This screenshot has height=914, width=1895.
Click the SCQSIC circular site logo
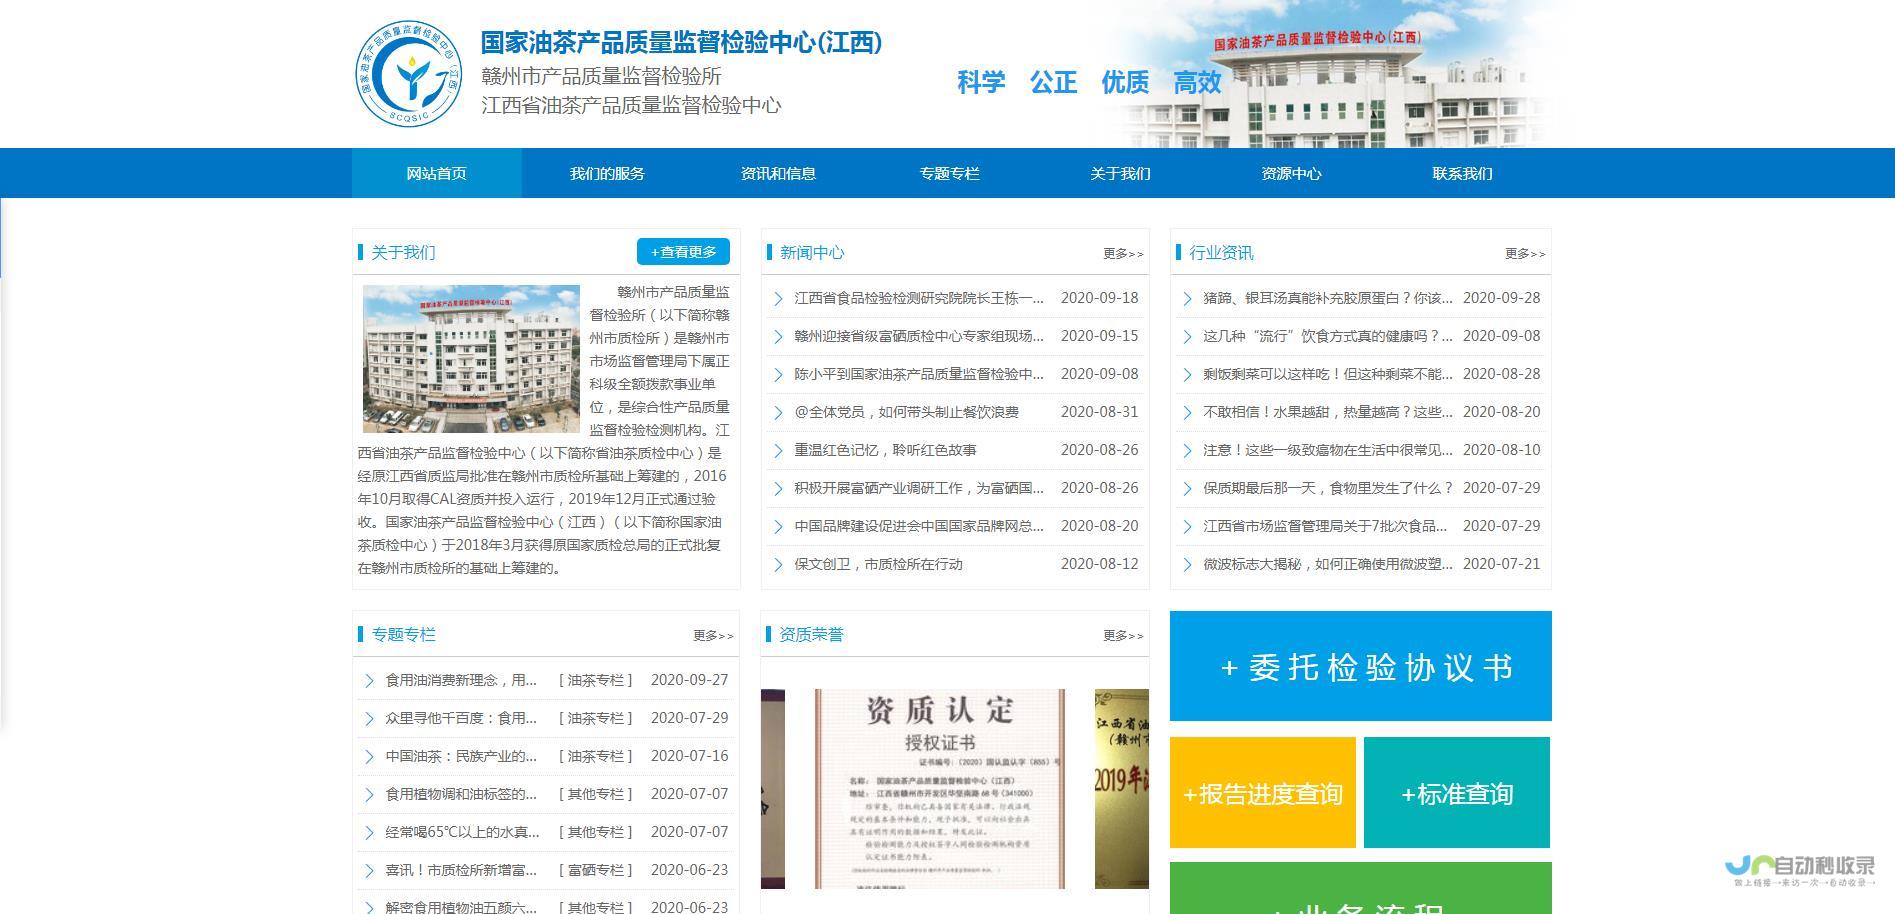pos(410,75)
